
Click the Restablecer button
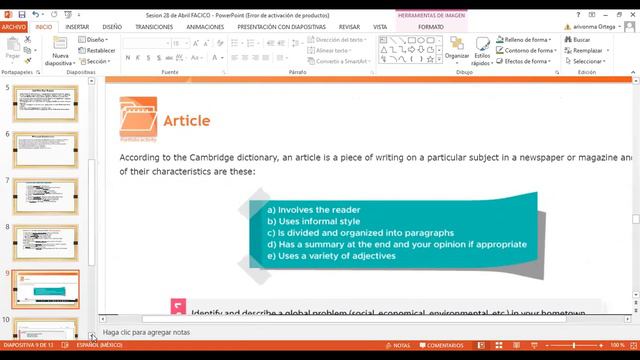97,50
